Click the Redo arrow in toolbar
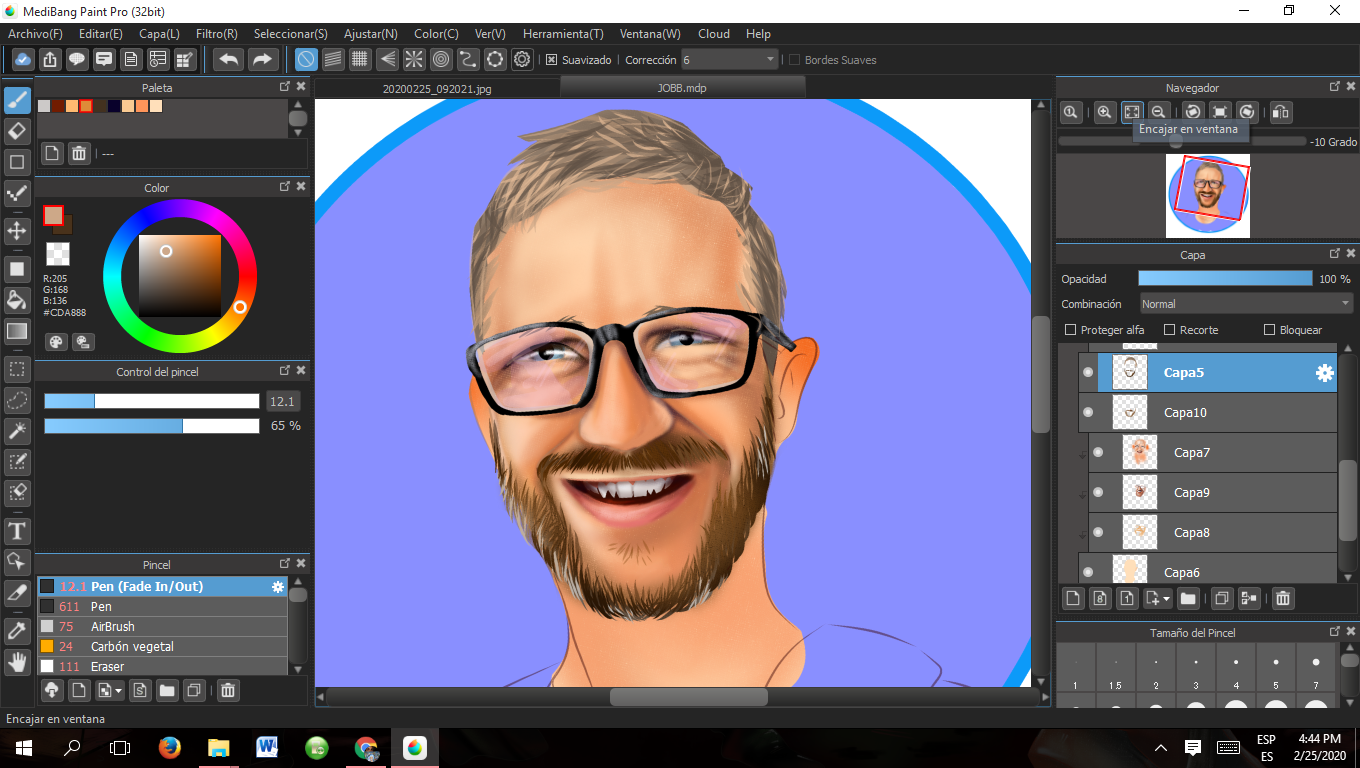Image resolution: width=1360 pixels, height=768 pixels. 262,59
